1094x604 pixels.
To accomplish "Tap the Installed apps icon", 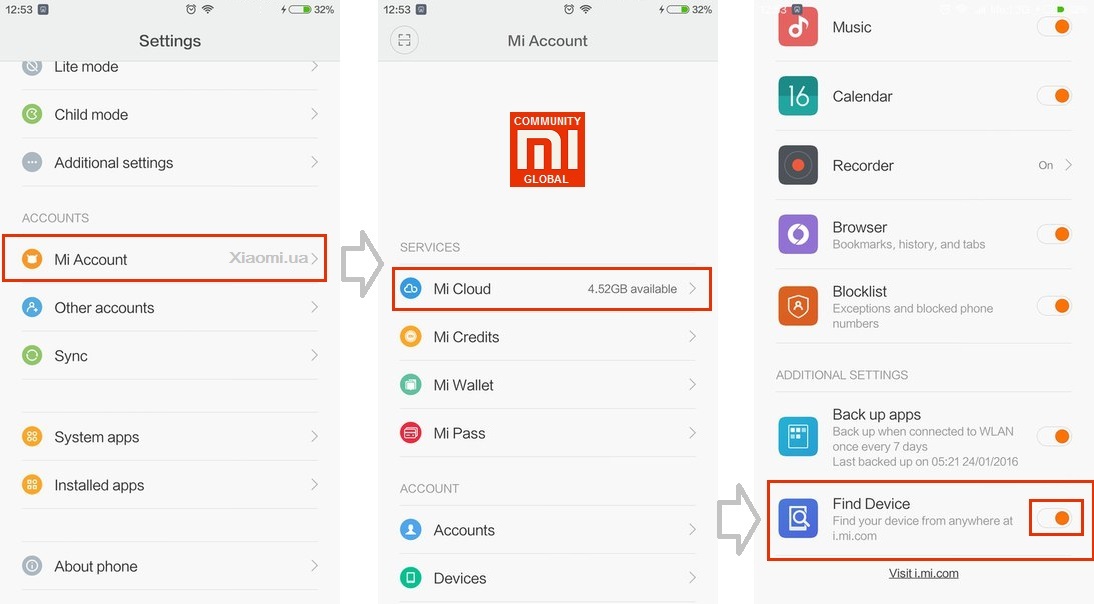I will pyautogui.click(x=32, y=485).
